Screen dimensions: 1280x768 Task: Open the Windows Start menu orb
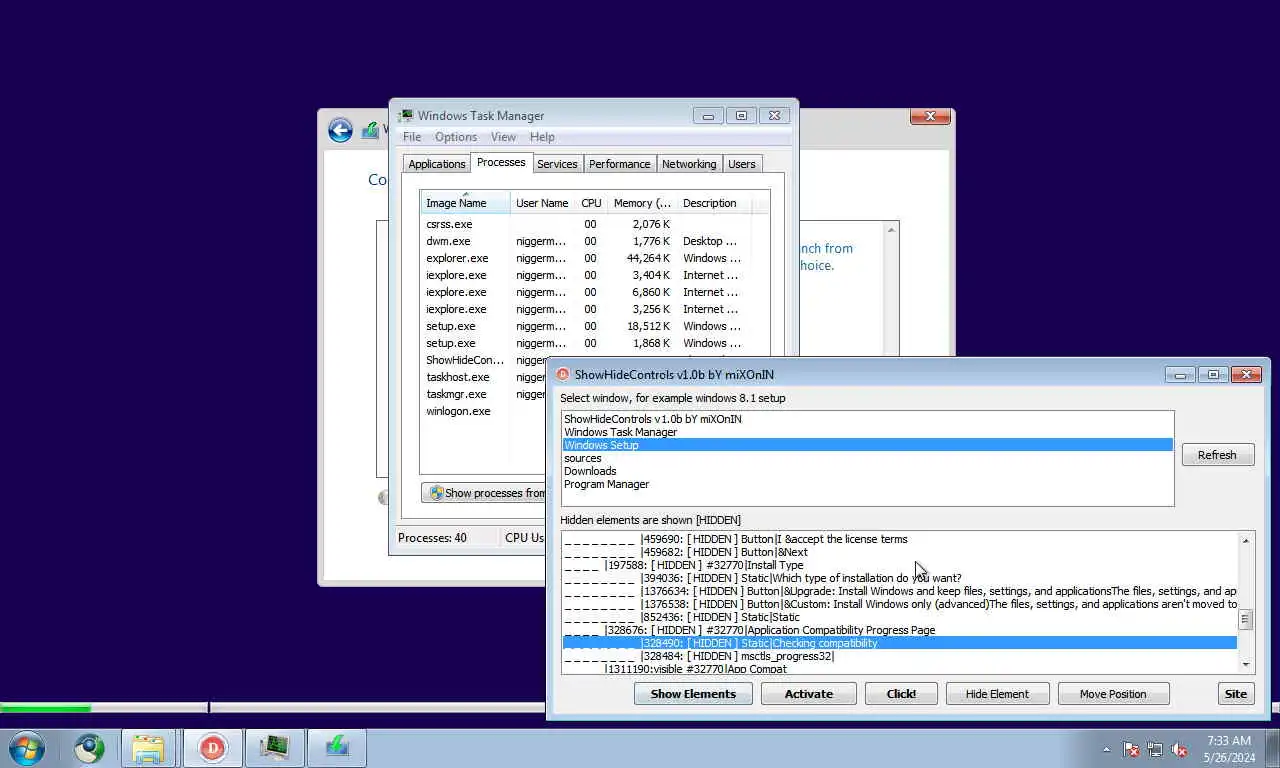coord(27,748)
